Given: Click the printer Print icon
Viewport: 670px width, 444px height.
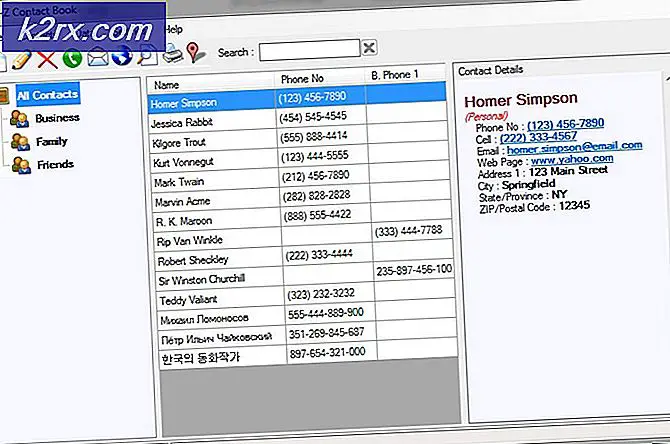Looking at the screenshot, I should pyautogui.click(x=173, y=54).
